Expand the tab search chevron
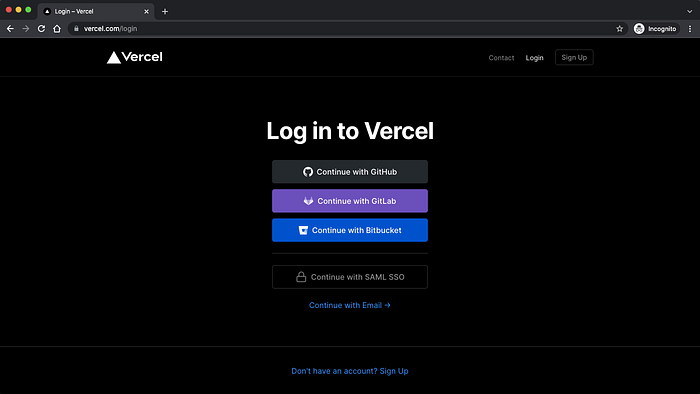Viewport: 700px width, 394px height. click(x=690, y=11)
